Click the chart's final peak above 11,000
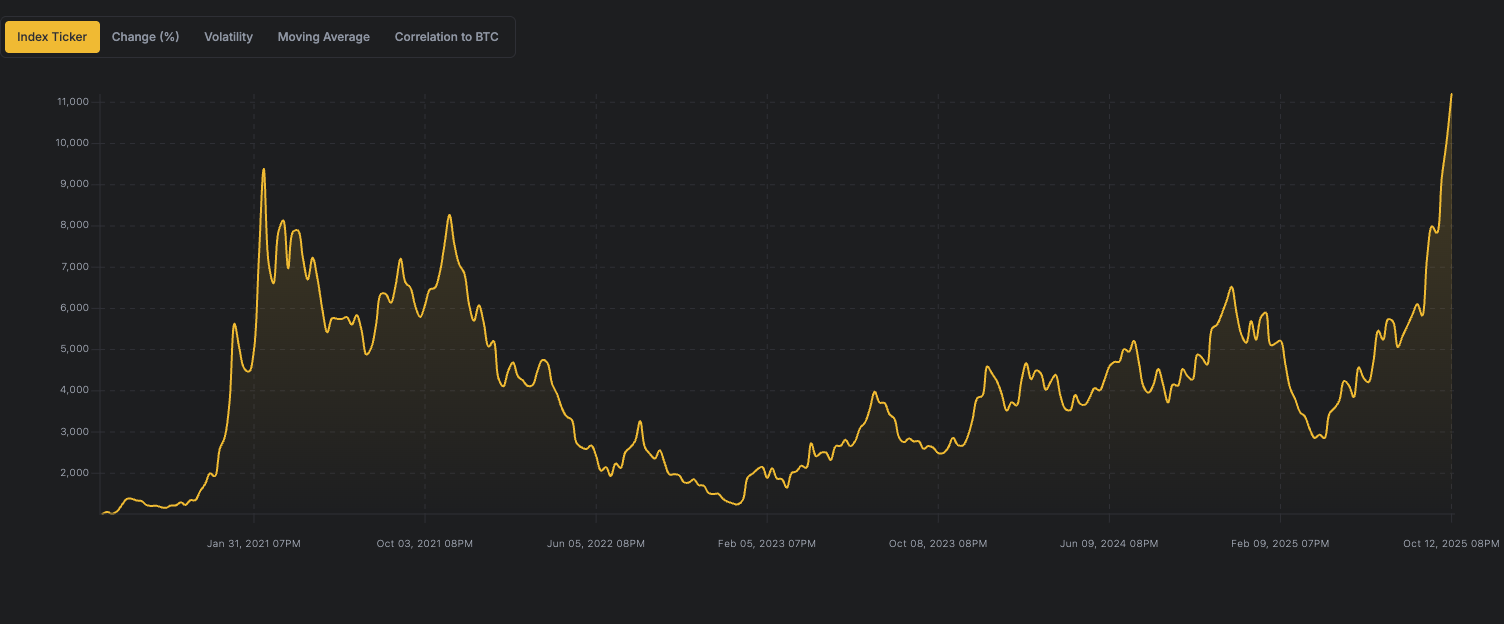 [1451, 95]
